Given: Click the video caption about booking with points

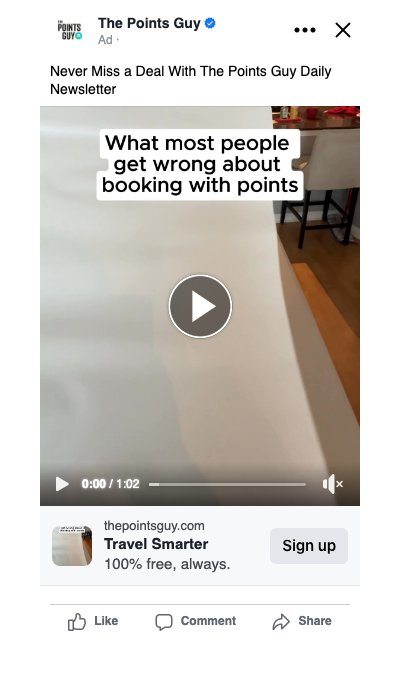Looking at the screenshot, I should click(200, 164).
